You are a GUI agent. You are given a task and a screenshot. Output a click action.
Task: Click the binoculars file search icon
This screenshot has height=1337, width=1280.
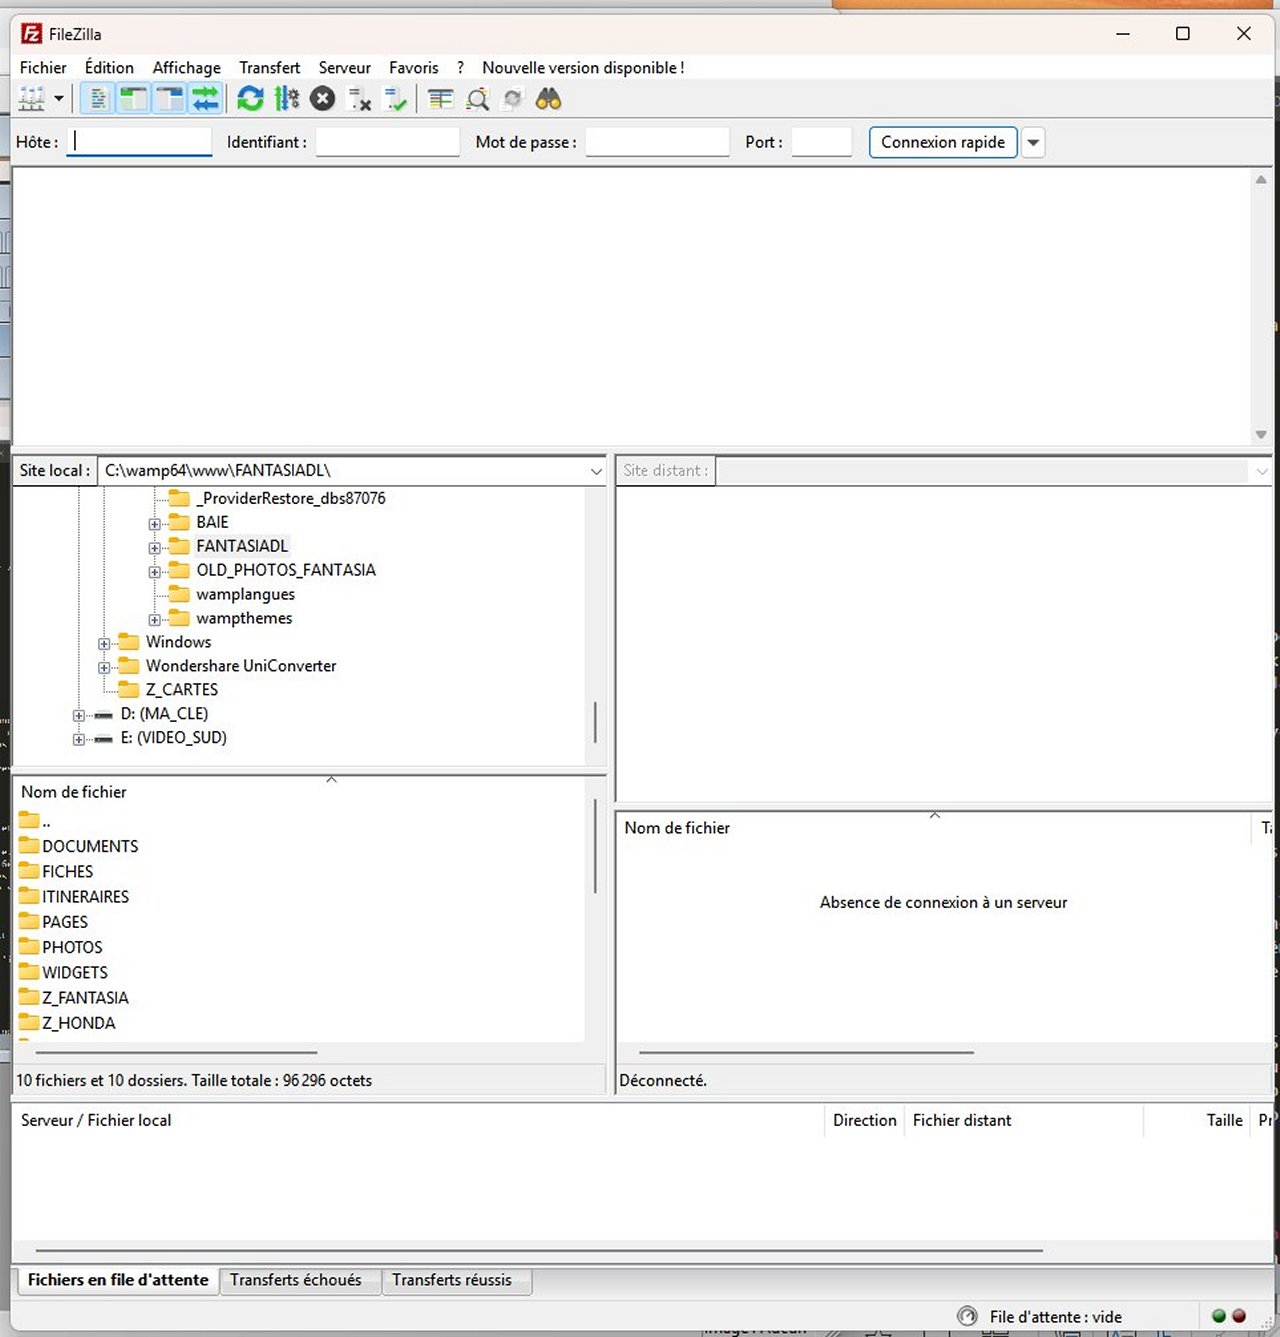[548, 99]
